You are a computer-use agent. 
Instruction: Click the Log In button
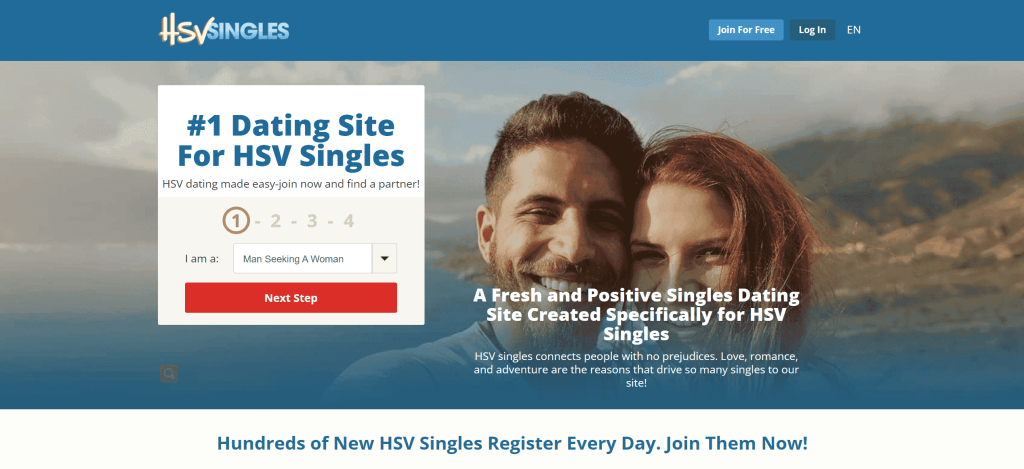click(812, 30)
